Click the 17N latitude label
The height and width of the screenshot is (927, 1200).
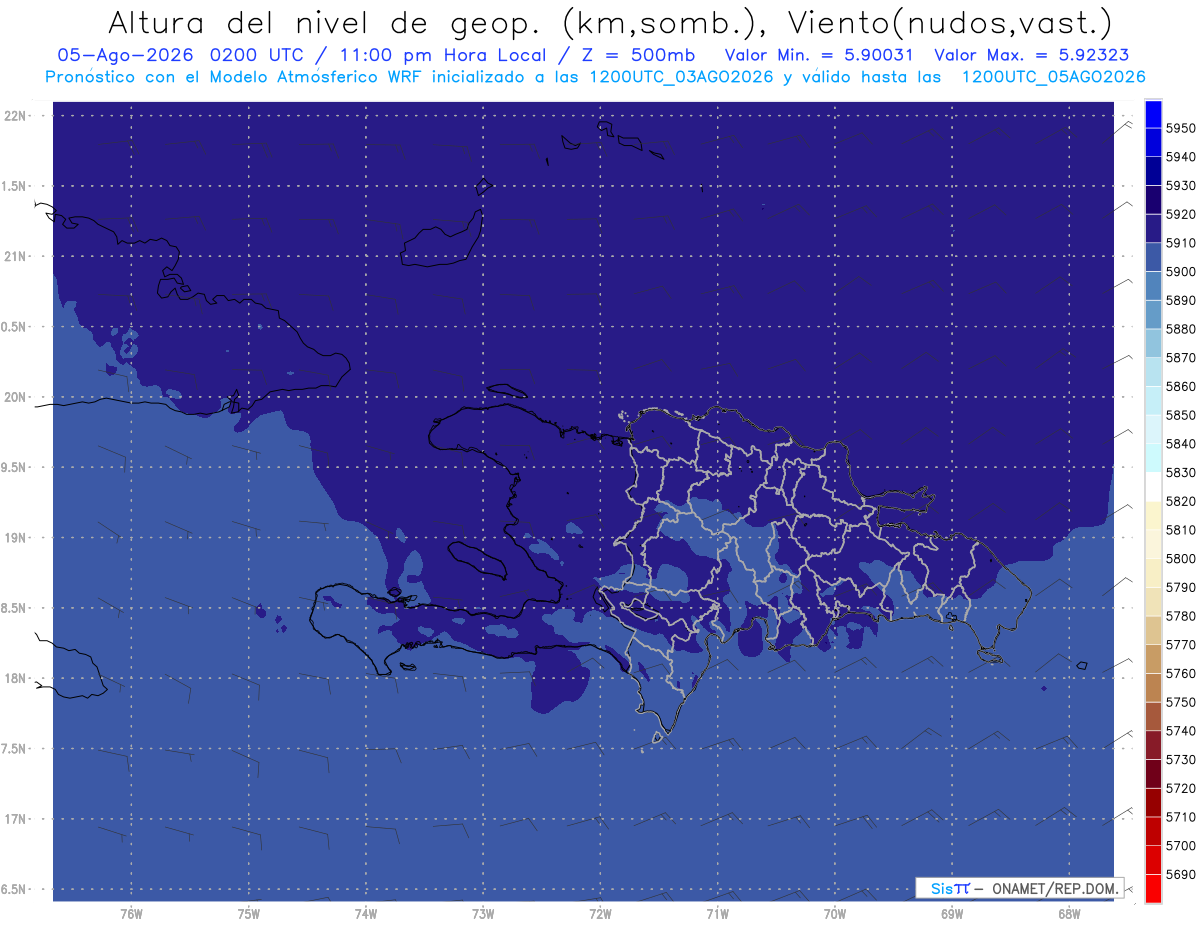[16, 819]
